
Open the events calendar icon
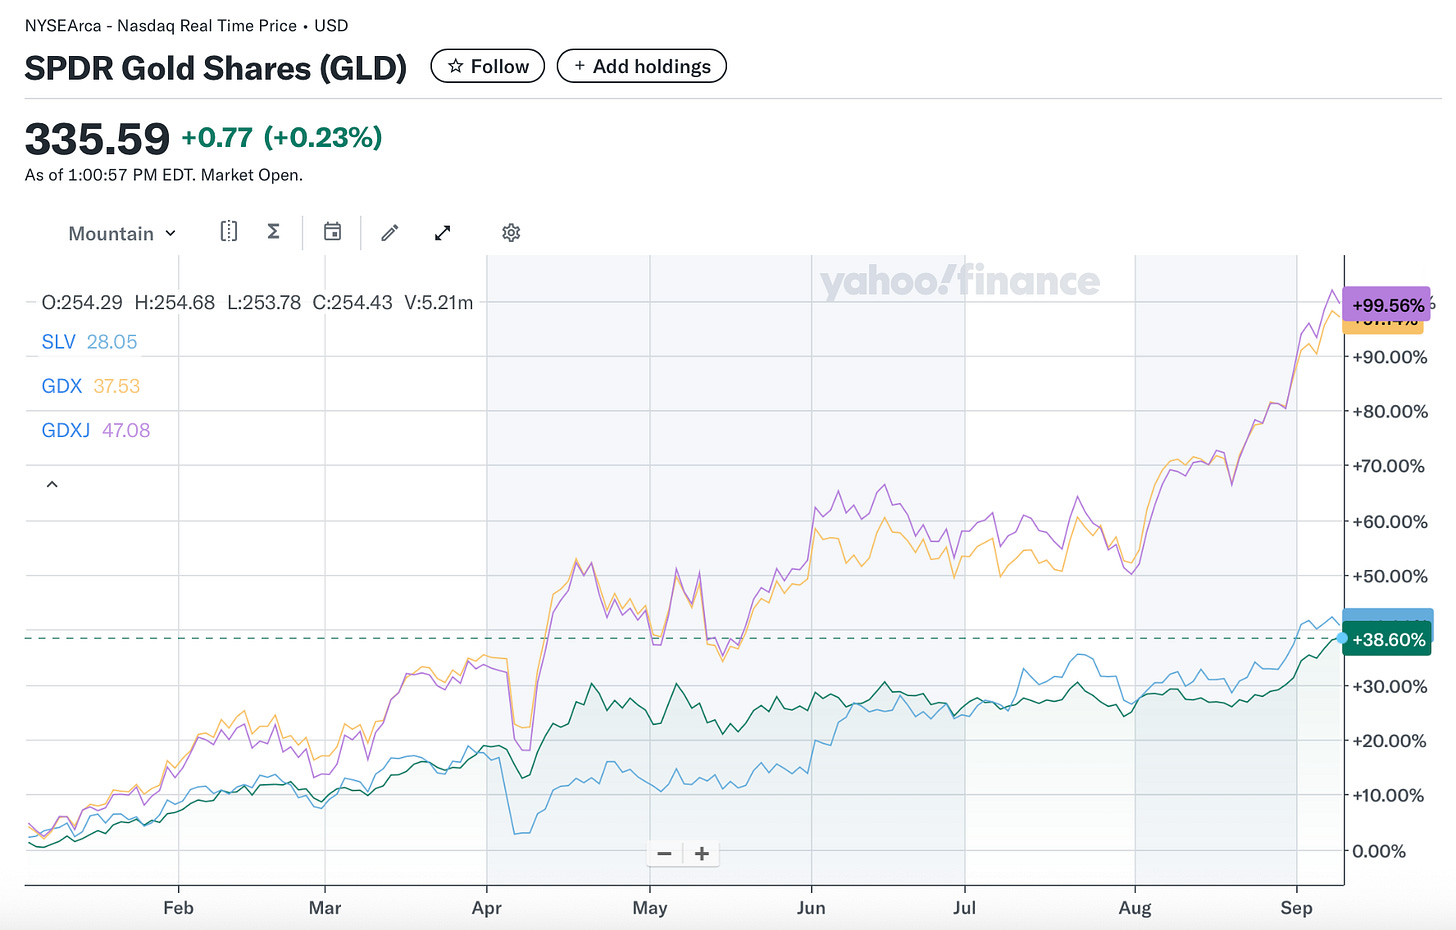click(332, 232)
